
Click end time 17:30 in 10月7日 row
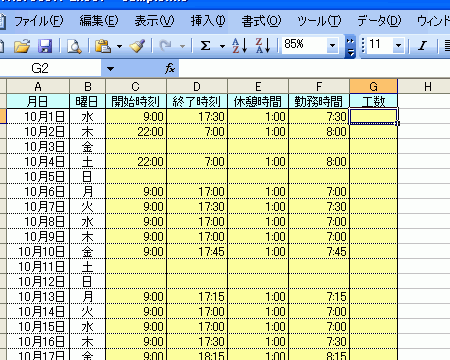(197, 207)
